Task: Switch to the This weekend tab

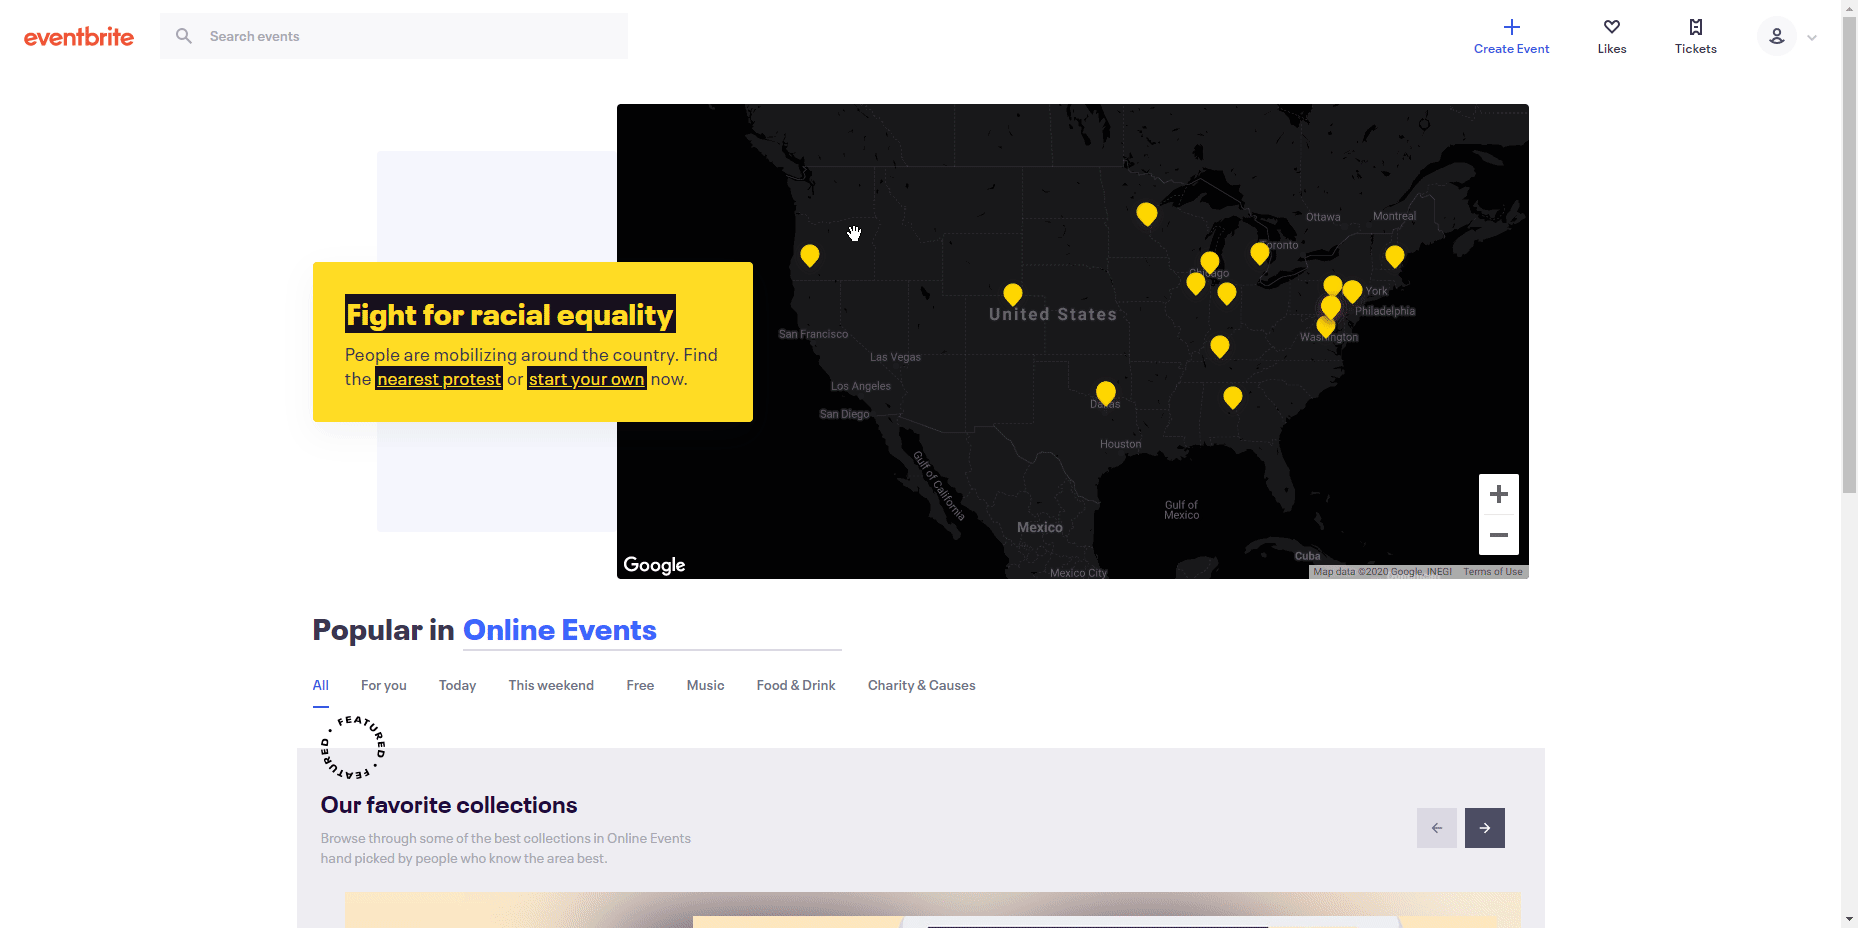Action: tap(550, 685)
